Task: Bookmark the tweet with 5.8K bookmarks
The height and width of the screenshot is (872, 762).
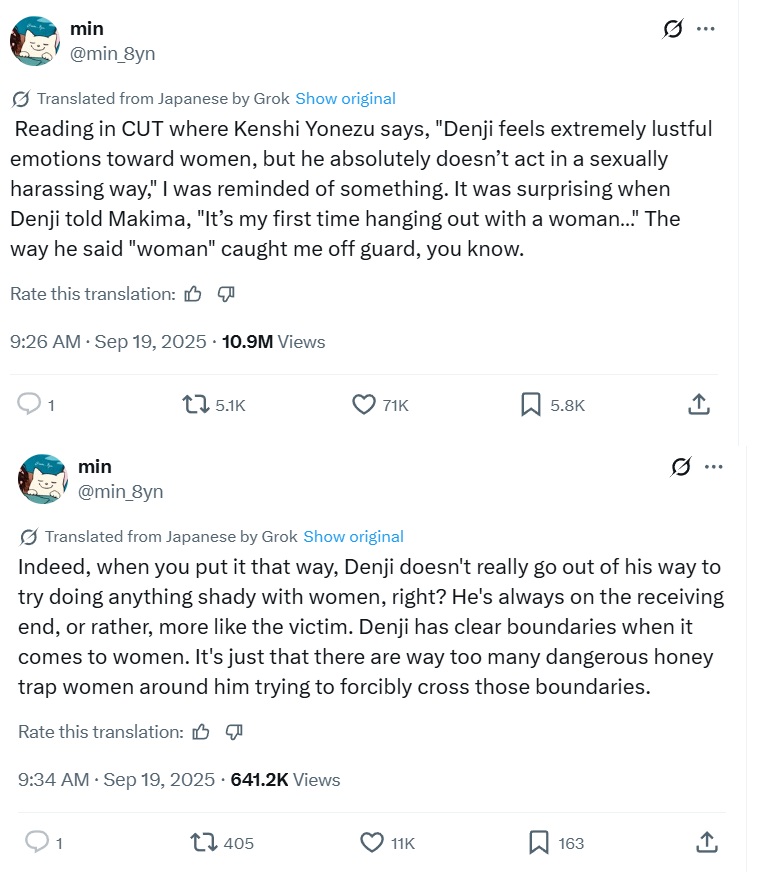Action: pyautogui.click(x=530, y=404)
